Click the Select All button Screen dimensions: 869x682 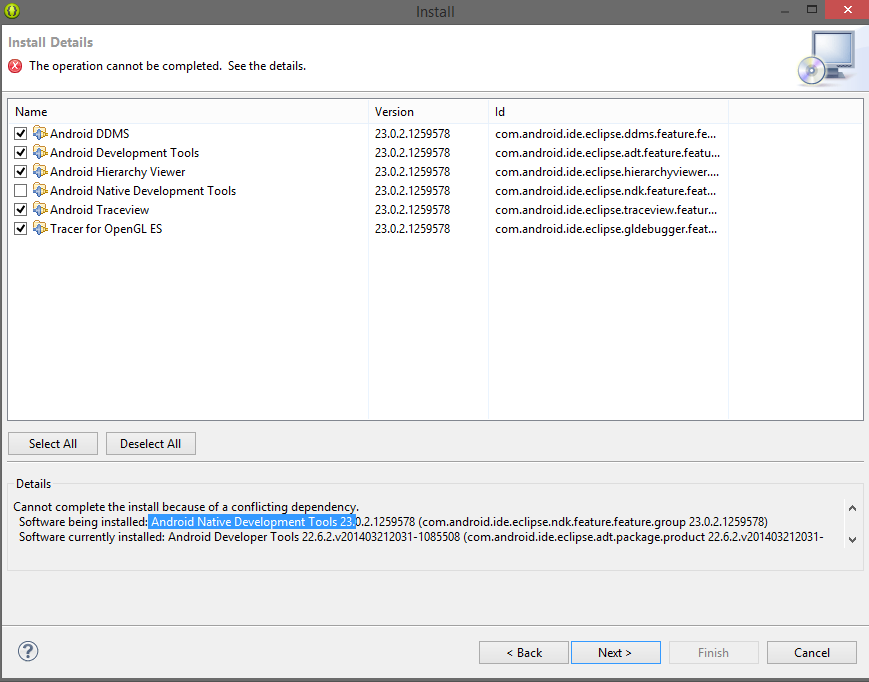53,444
